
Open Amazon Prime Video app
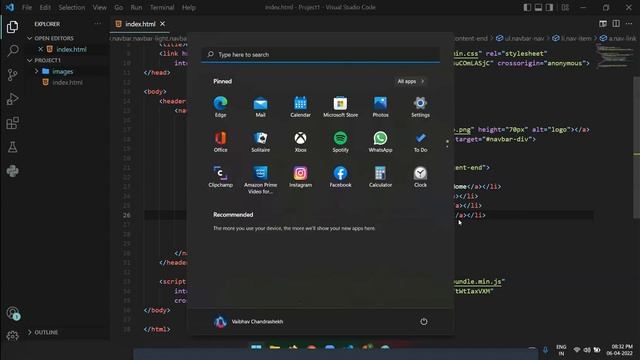tap(260, 180)
